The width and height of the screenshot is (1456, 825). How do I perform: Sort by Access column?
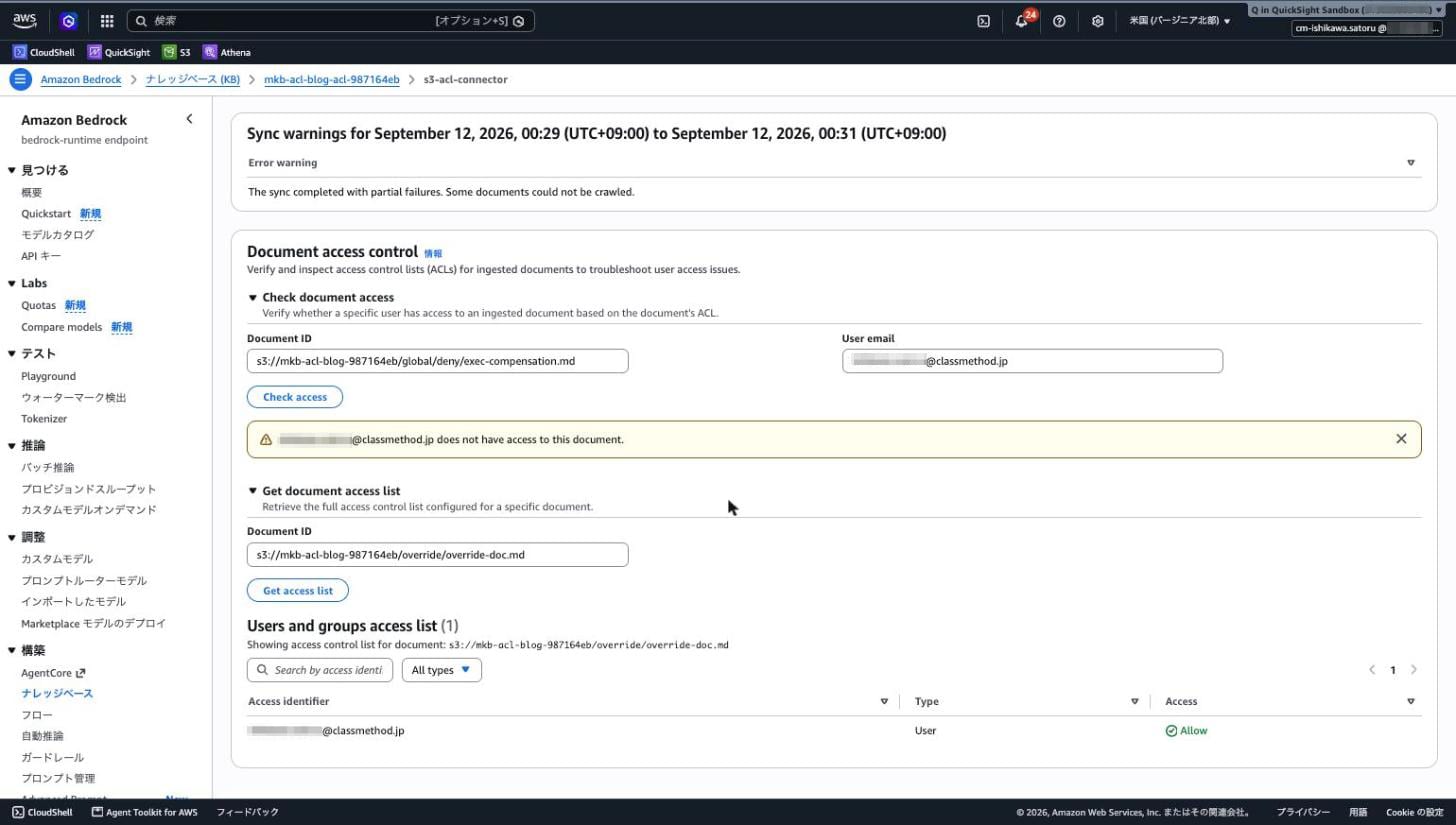1411,701
